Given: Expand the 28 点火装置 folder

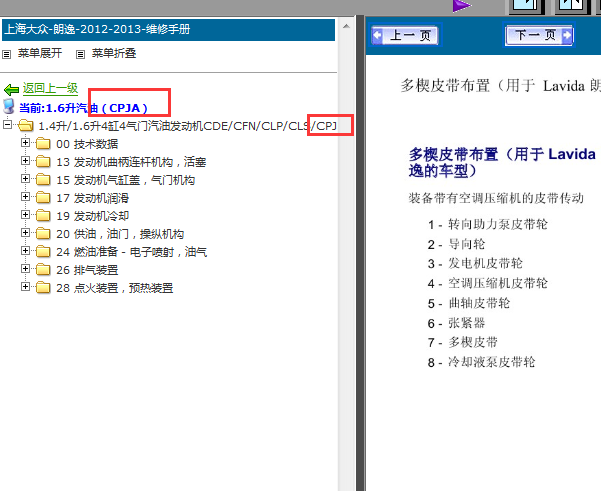Looking at the screenshot, I should tap(25, 287).
